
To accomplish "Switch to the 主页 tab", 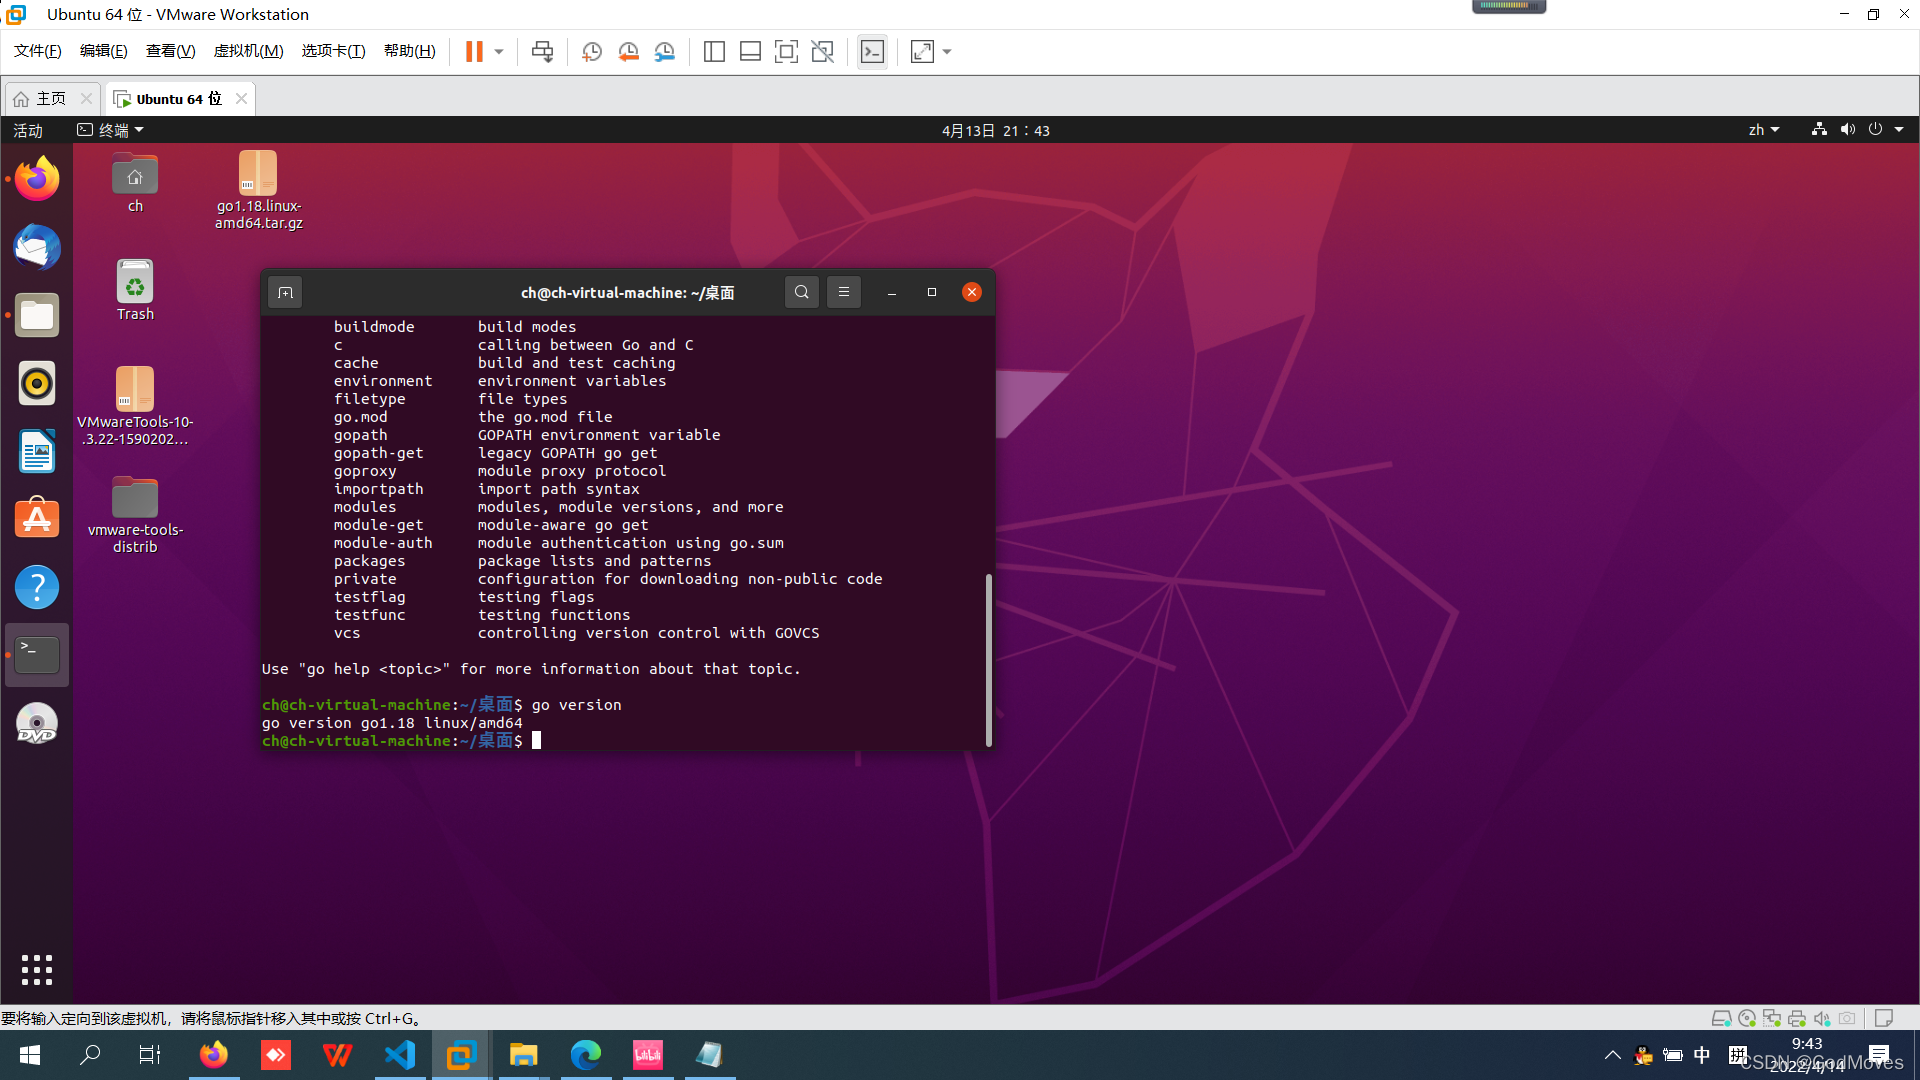I will (x=50, y=98).
